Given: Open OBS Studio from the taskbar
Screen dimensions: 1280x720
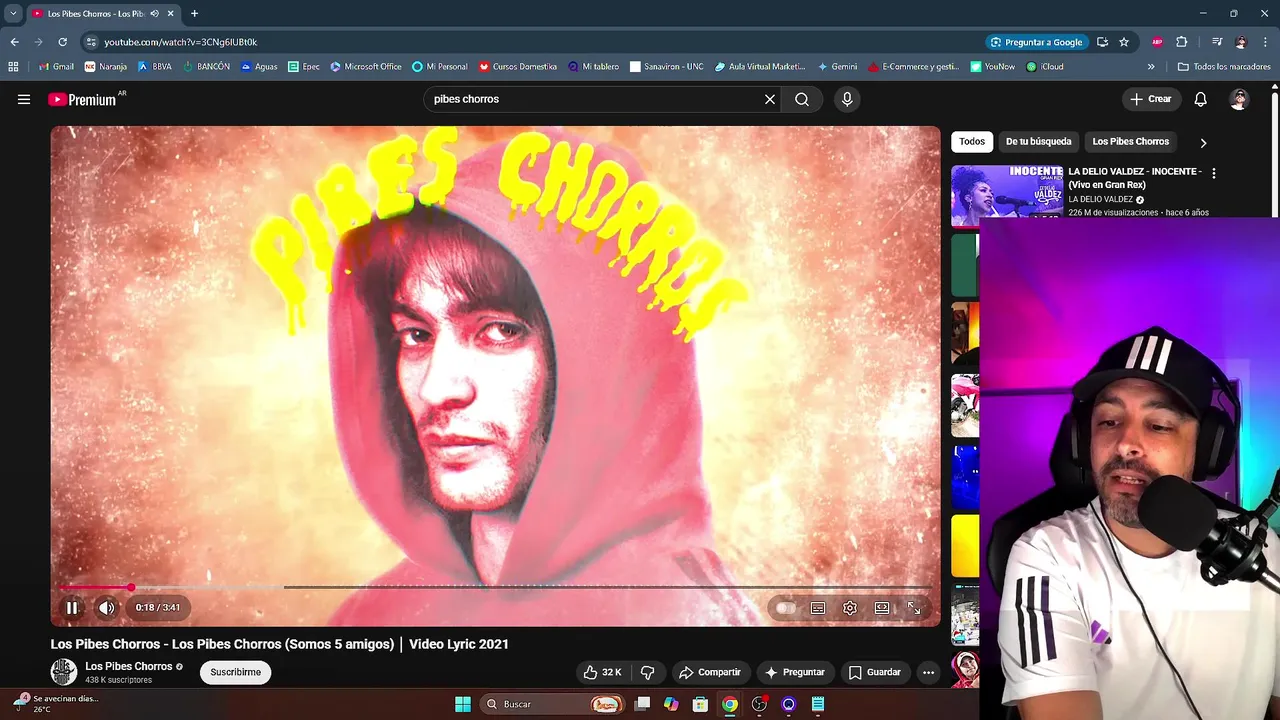Looking at the screenshot, I should tap(759, 704).
